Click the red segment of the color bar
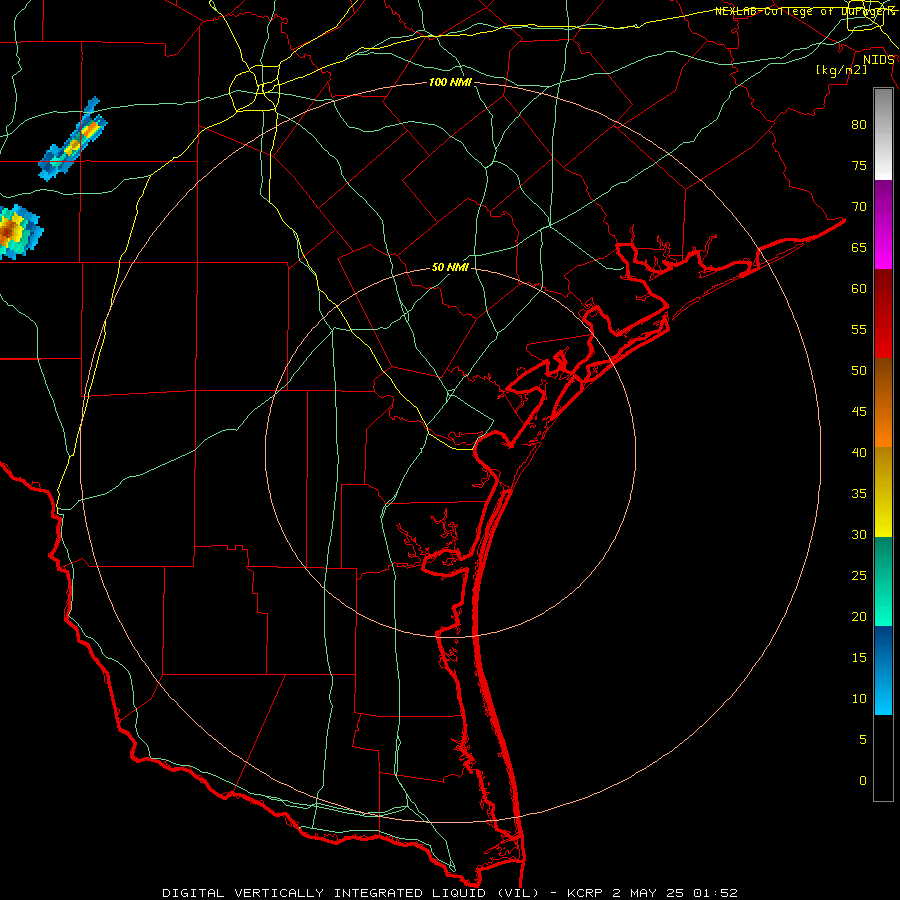 tap(883, 313)
